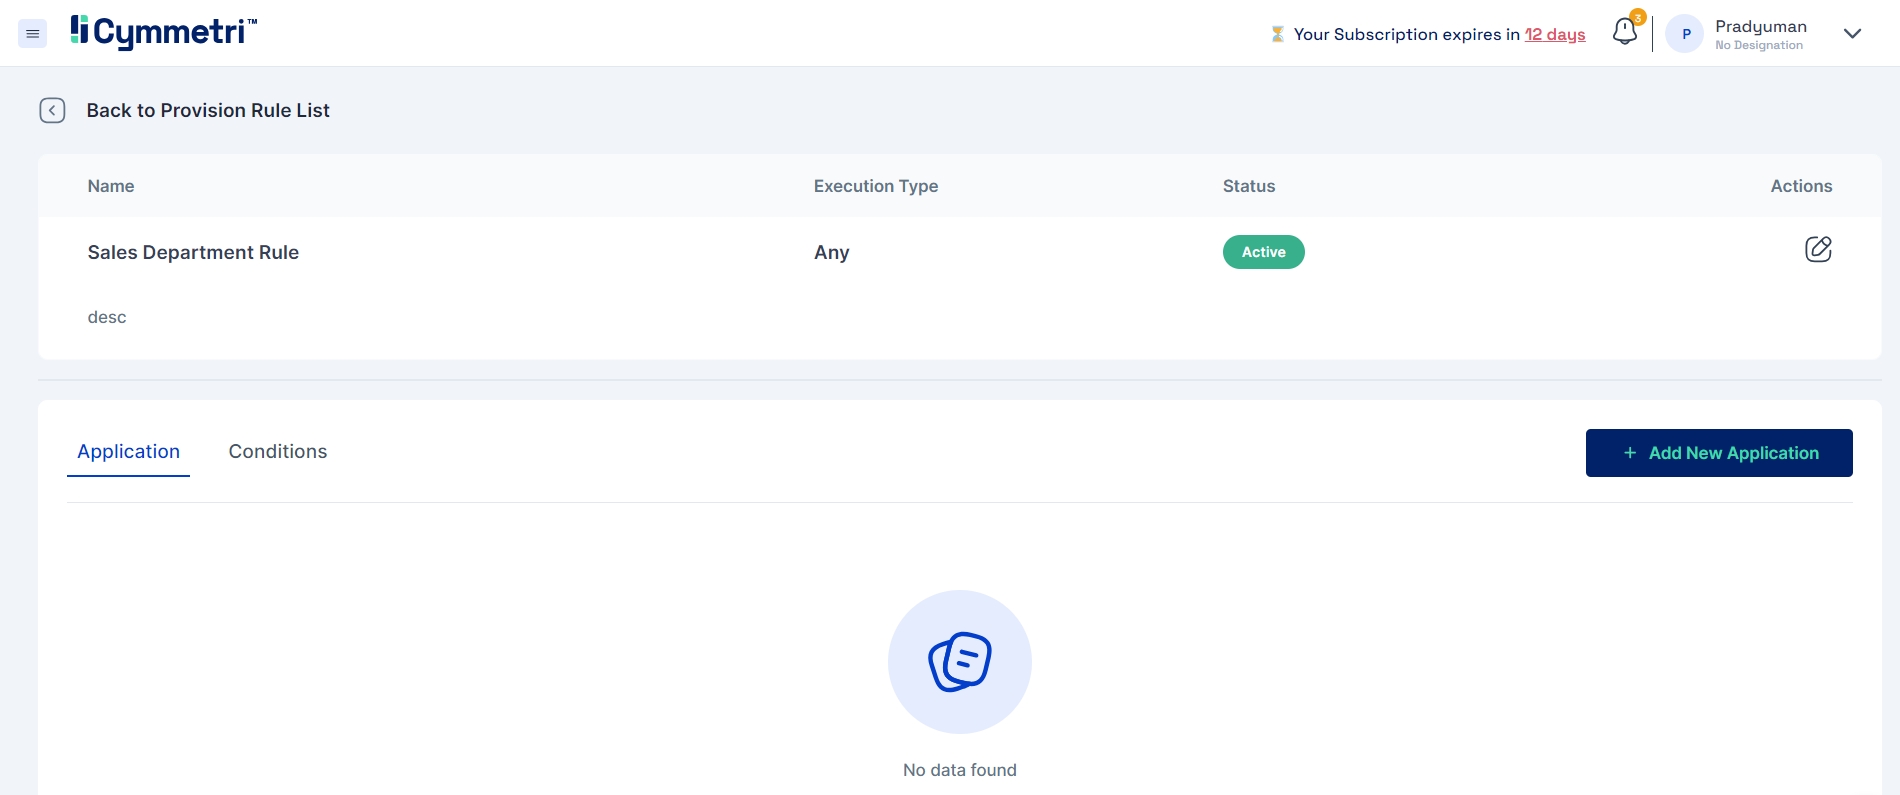Click Add New Application button

point(1718,453)
